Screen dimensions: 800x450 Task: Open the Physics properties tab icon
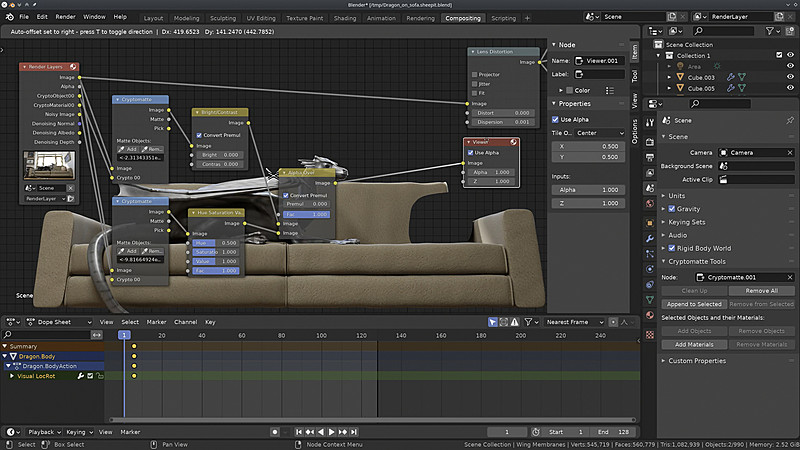pyautogui.click(x=650, y=269)
